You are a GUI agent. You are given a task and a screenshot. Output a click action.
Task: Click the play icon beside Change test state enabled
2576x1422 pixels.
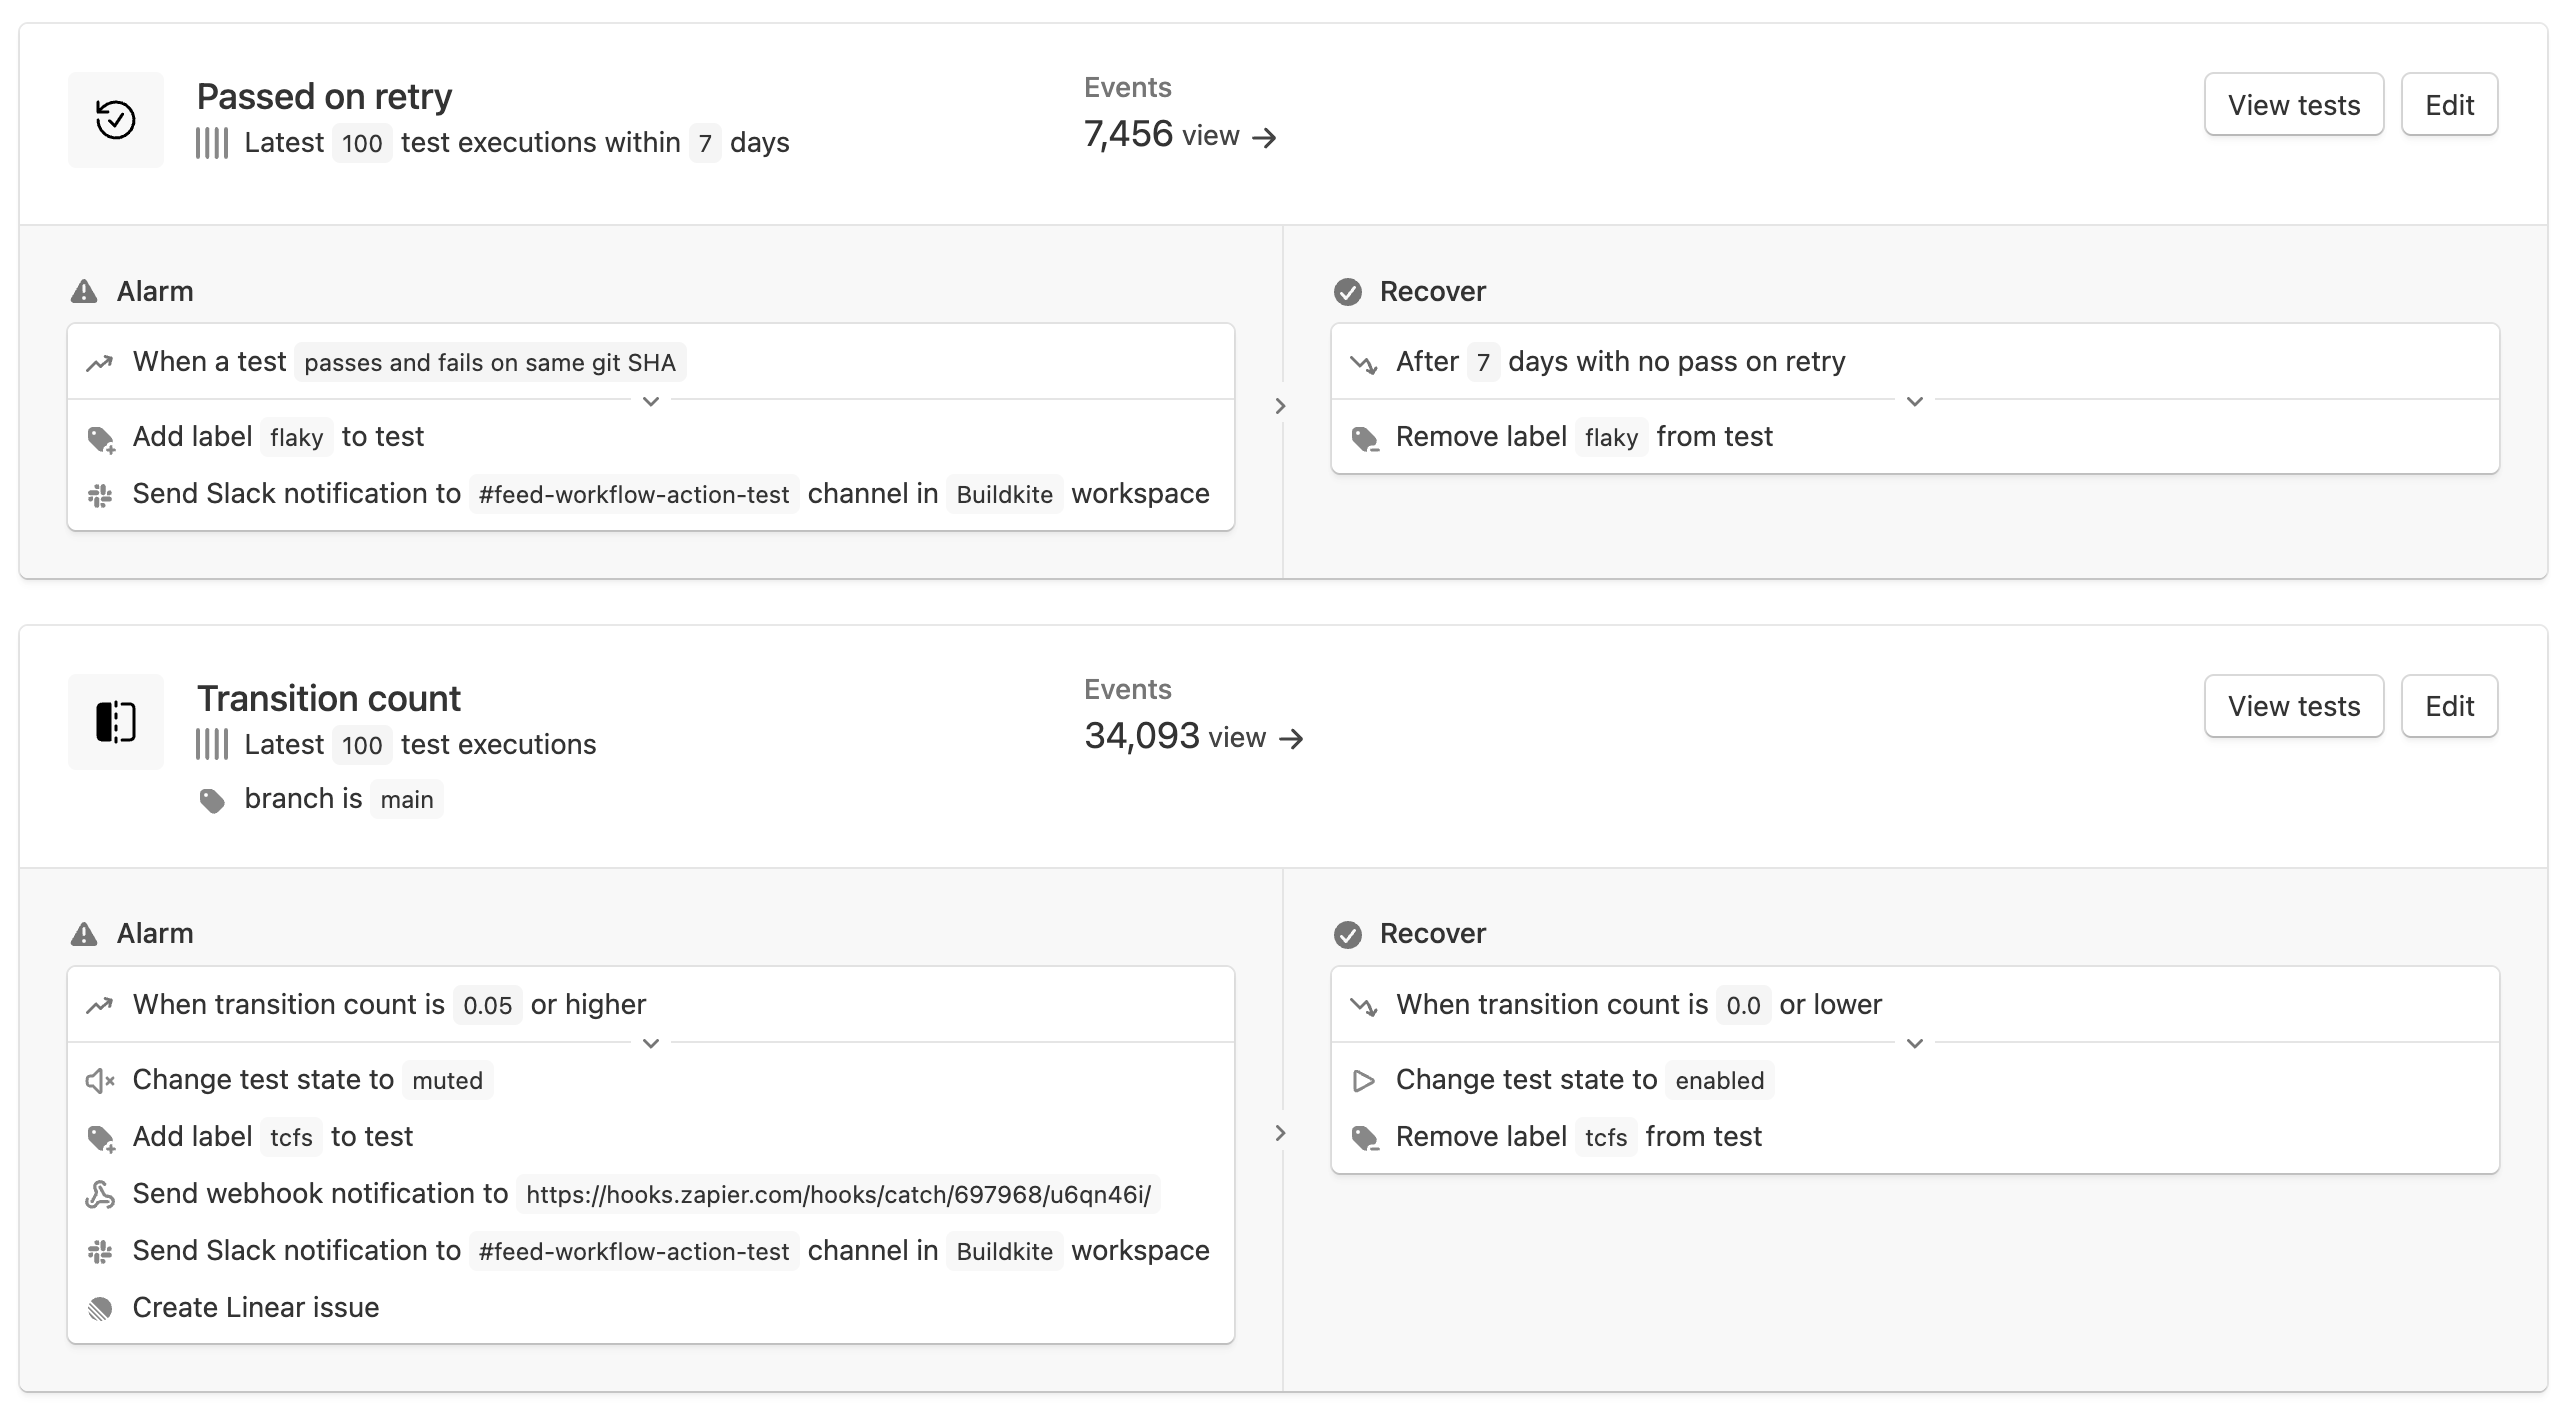[x=1364, y=1080]
